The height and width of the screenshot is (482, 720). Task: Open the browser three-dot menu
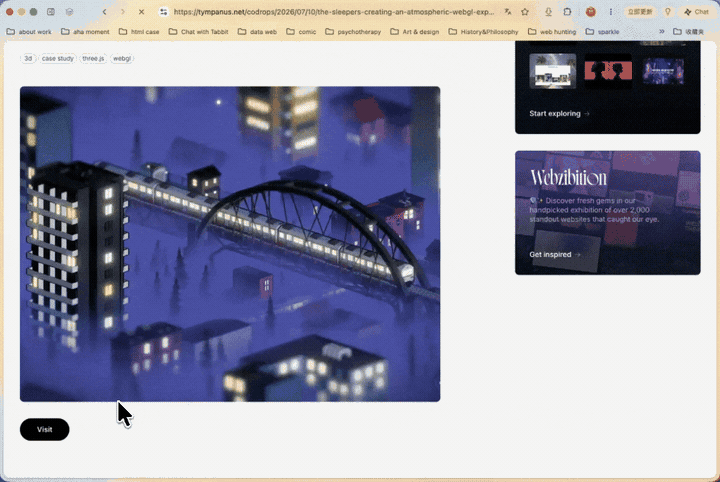click(611, 12)
